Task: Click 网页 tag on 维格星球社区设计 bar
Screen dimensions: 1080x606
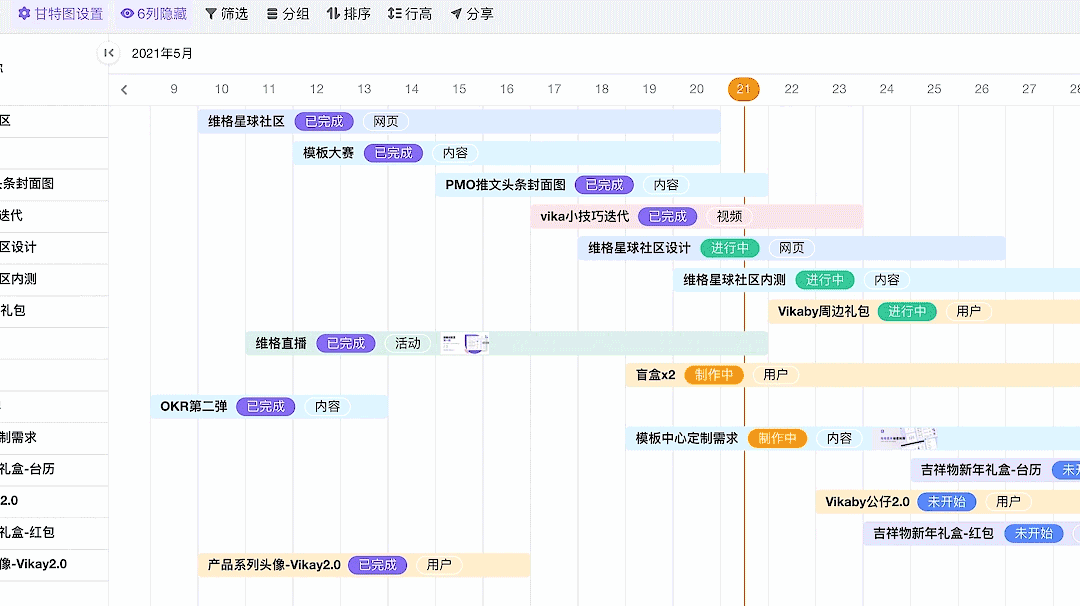Action: tap(791, 248)
